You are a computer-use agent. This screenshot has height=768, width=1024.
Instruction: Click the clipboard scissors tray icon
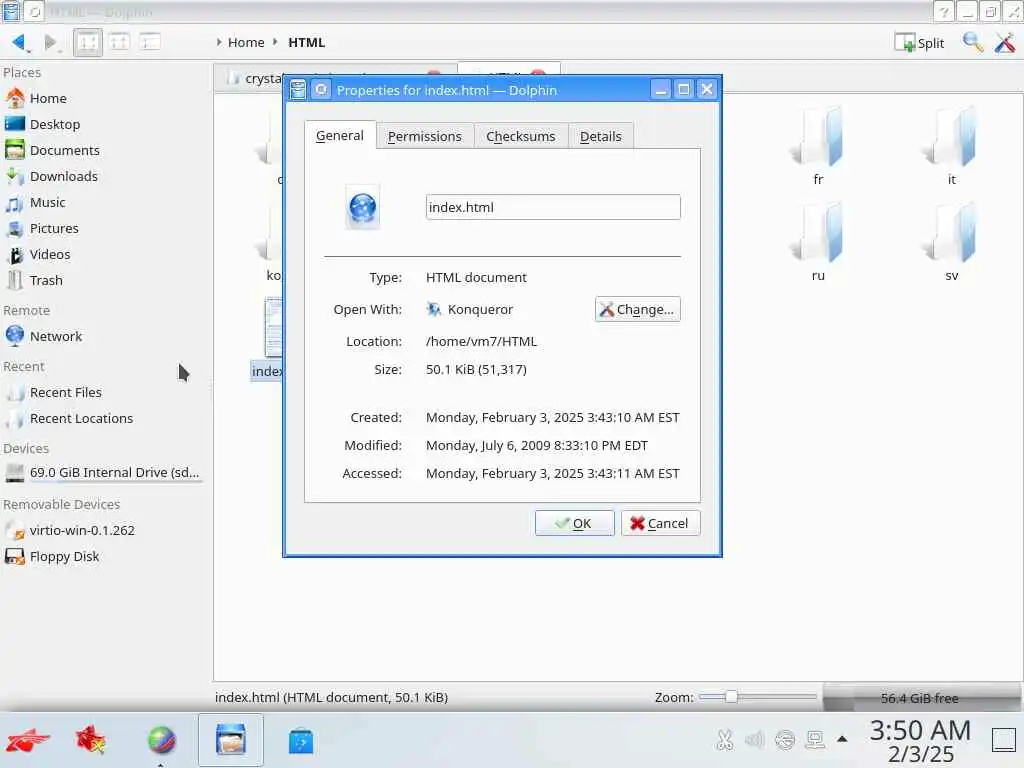[x=724, y=740]
